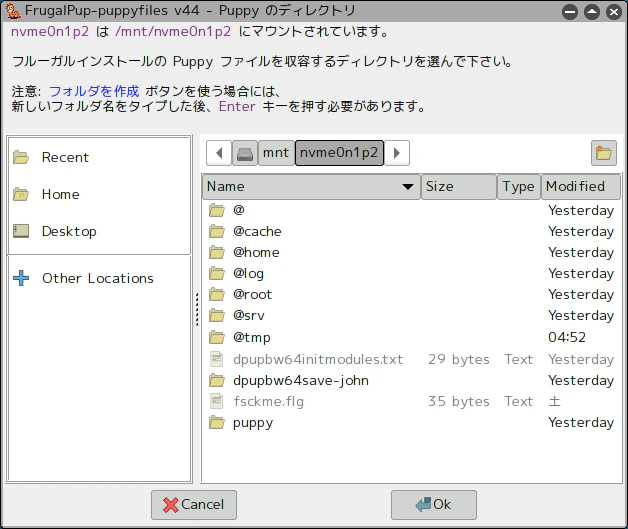Sort files by the Type column
628x529 pixels.
[x=519, y=187]
